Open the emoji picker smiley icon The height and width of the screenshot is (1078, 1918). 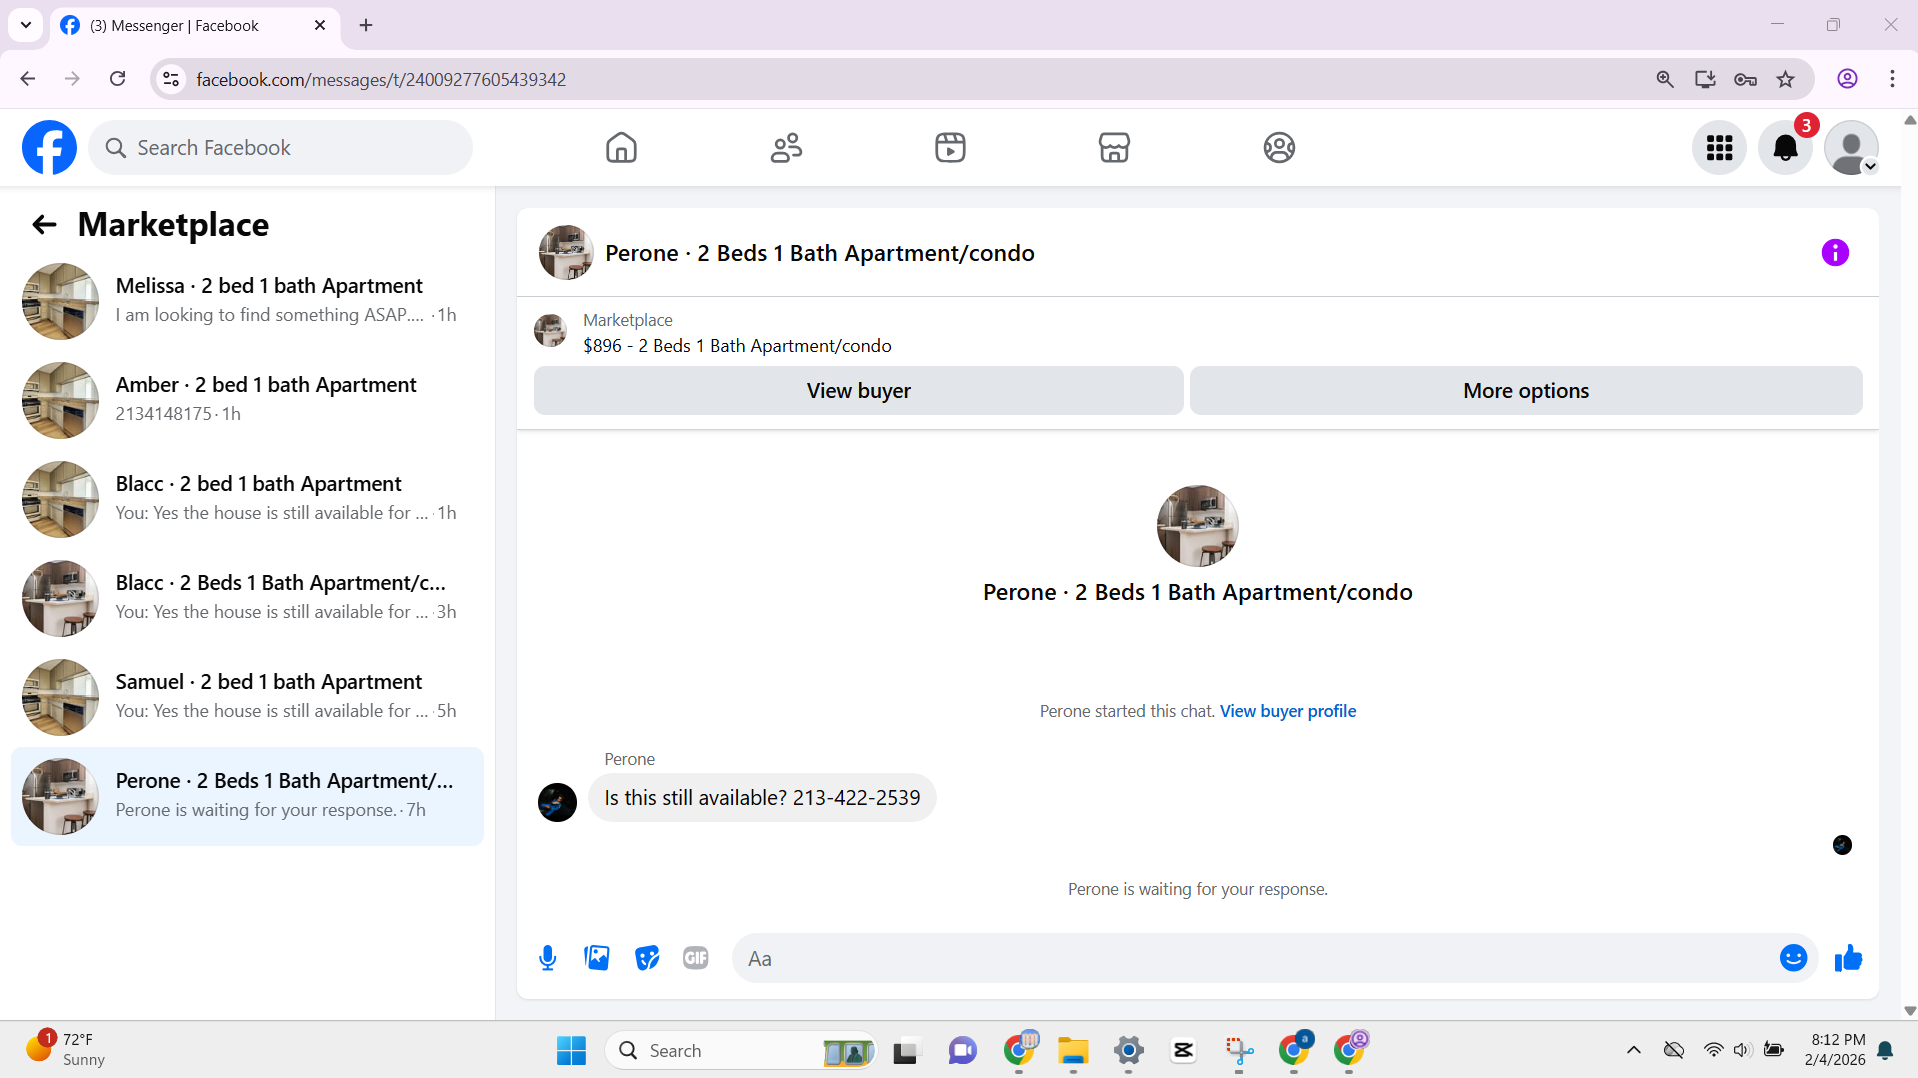tap(1793, 958)
